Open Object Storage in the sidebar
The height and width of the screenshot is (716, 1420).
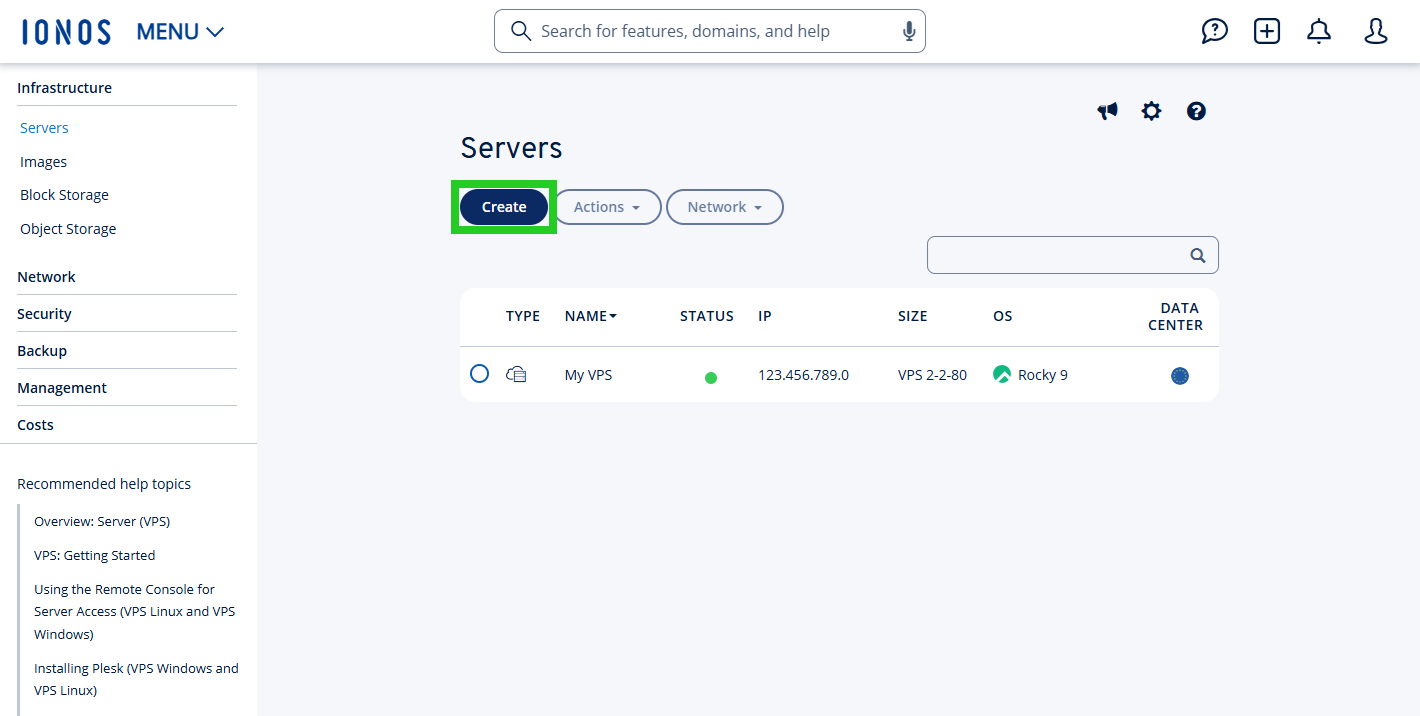pos(68,229)
